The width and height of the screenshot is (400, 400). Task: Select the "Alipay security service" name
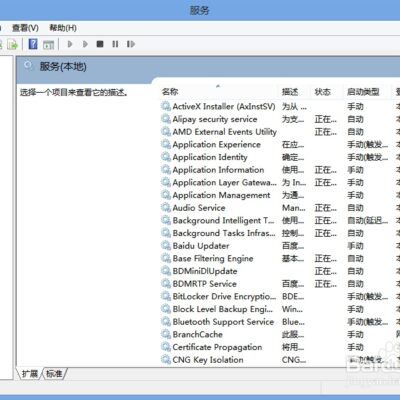pyautogui.click(x=215, y=119)
